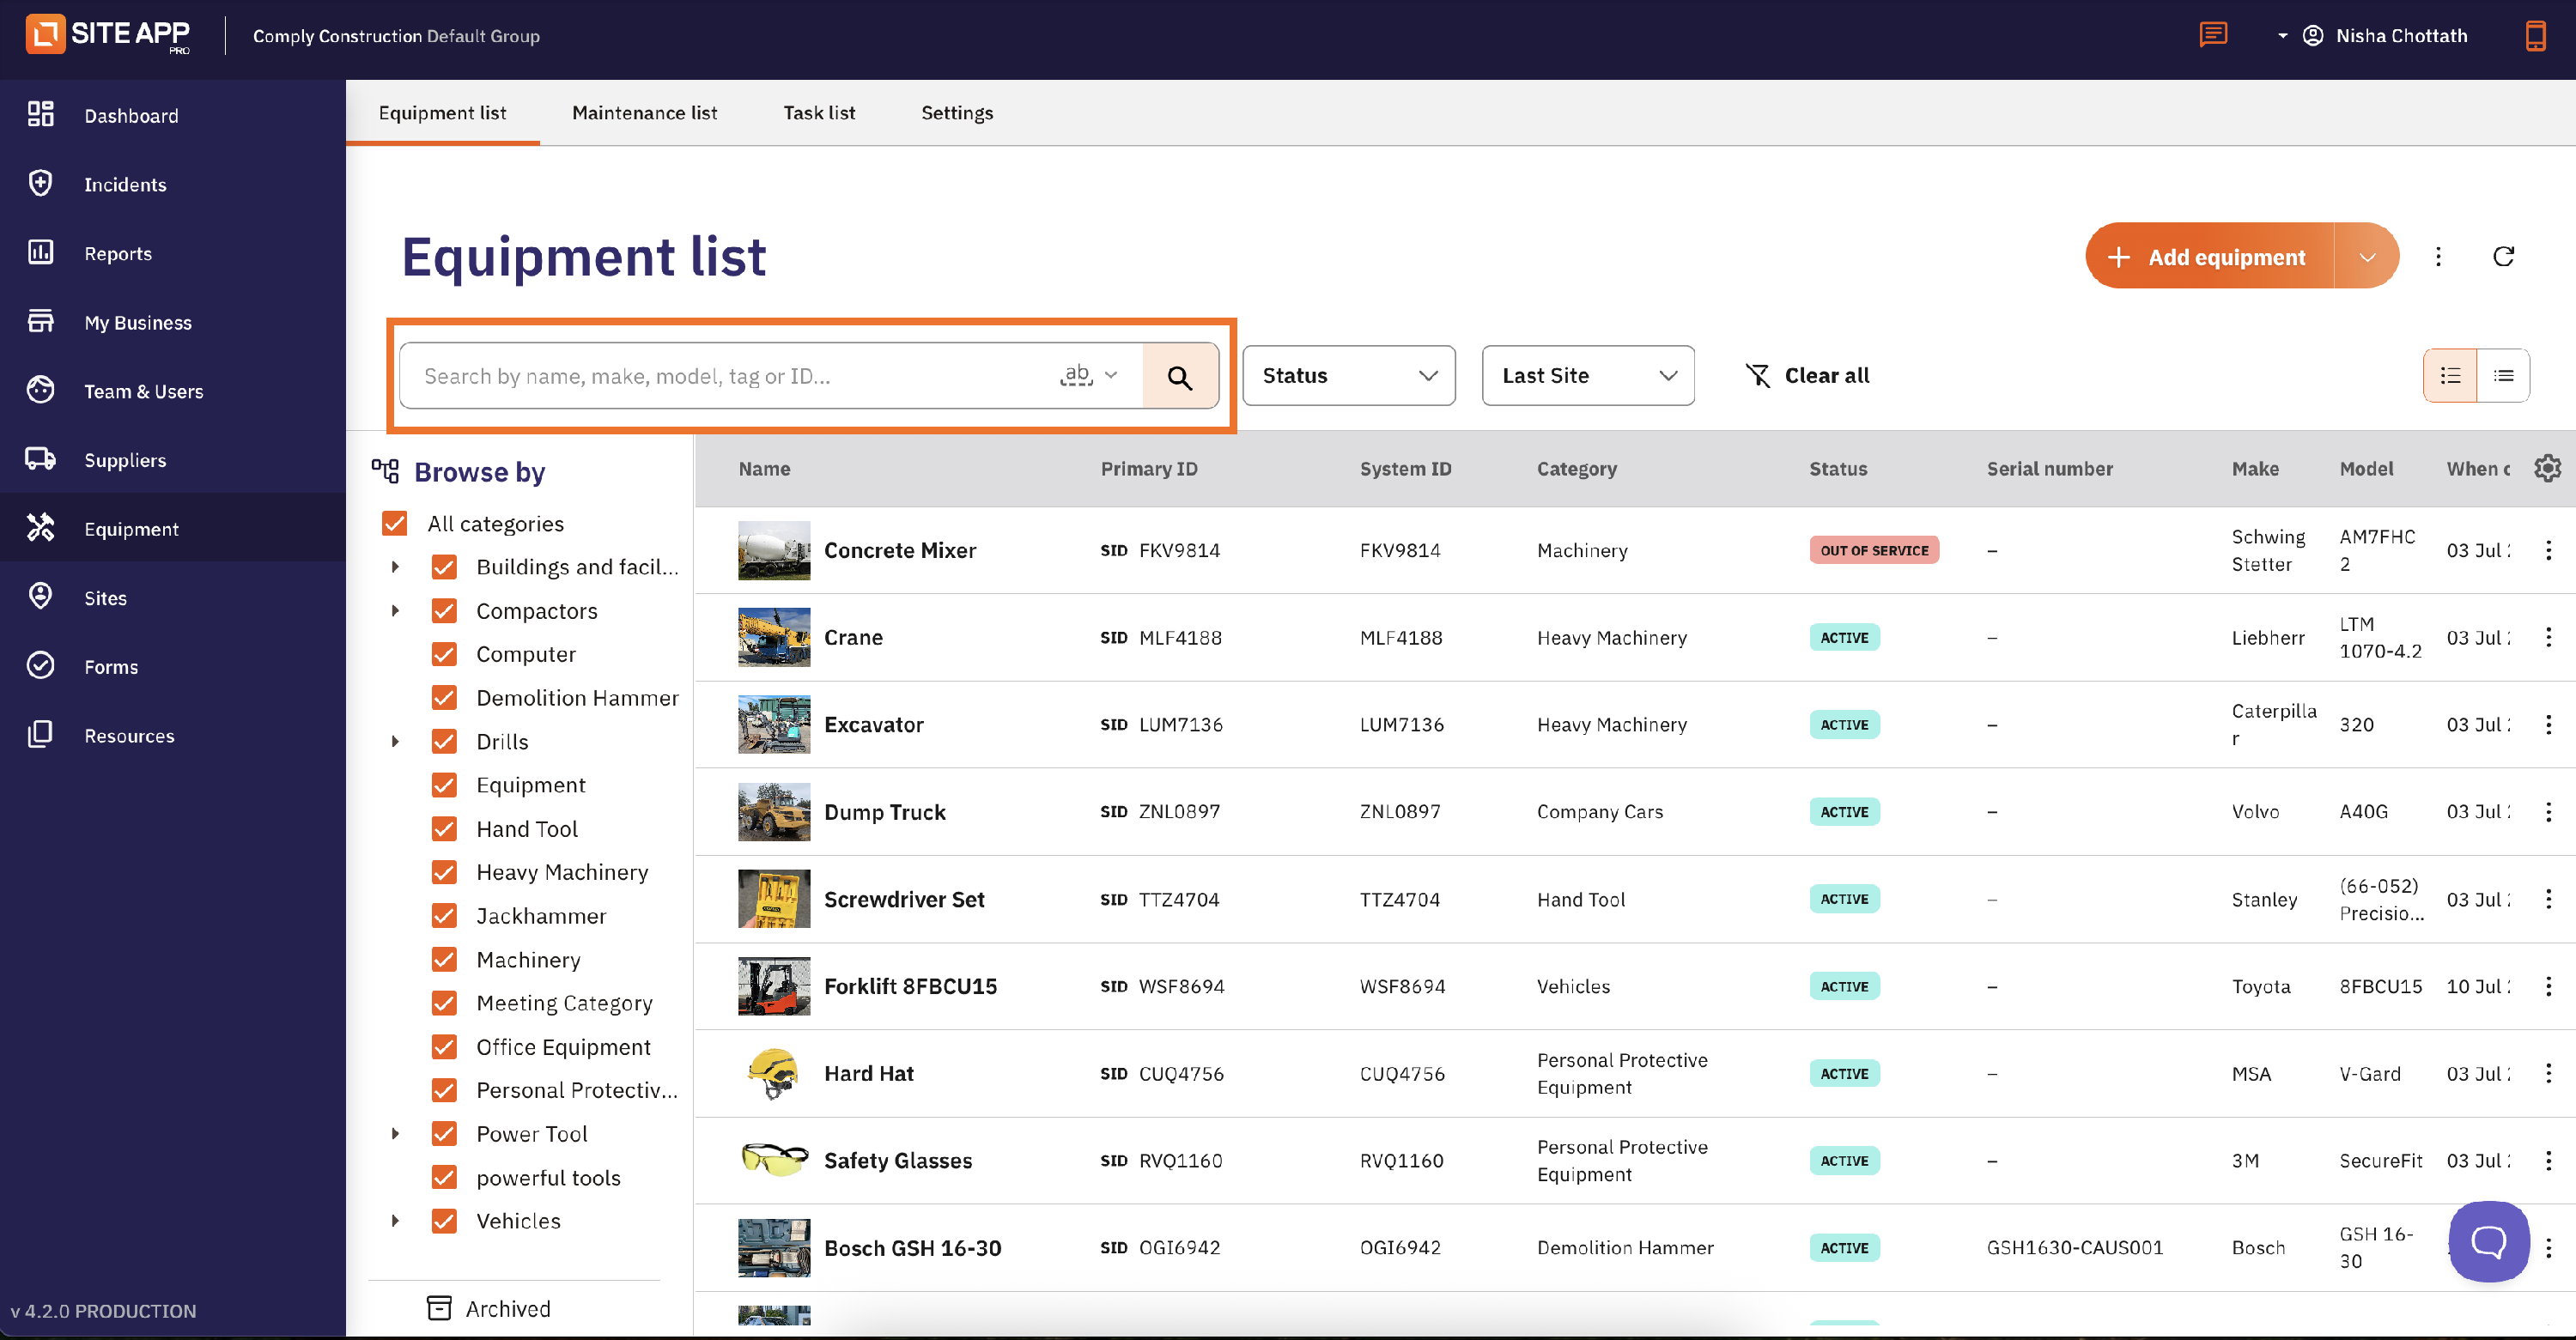Open Incidents shield icon in sidebar
This screenshot has height=1340, width=2576.
coord(40,183)
